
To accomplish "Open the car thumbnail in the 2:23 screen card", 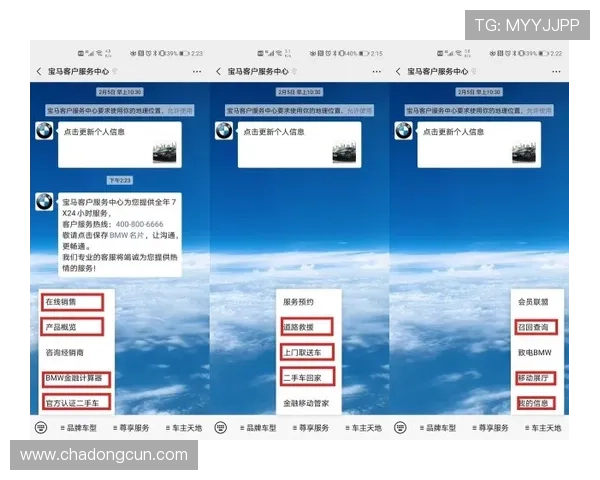I will pyautogui.click(x=165, y=153).
